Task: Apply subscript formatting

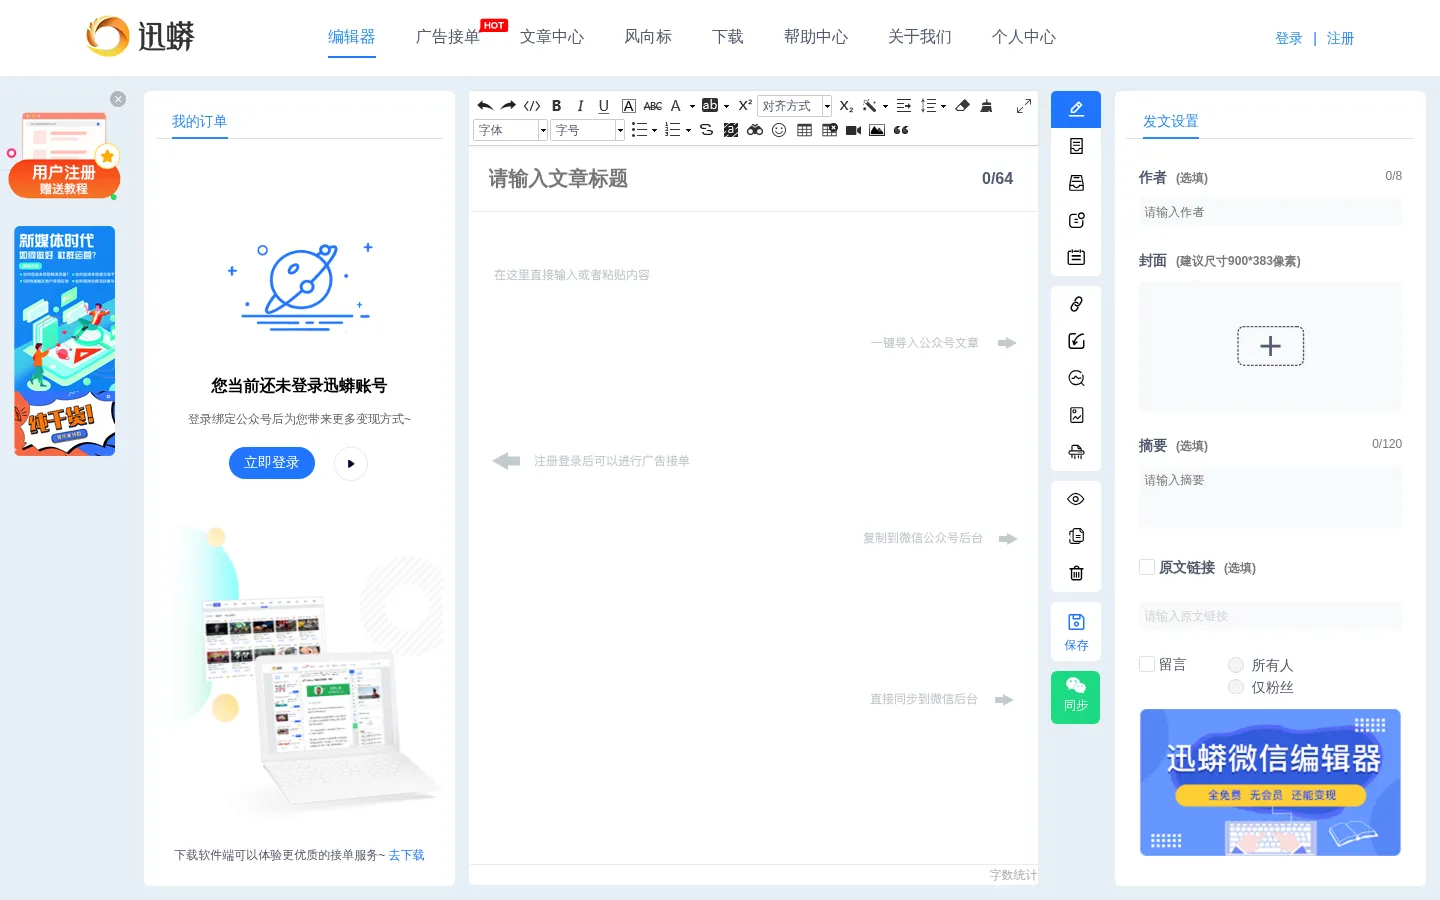Action: click(847, 106)
